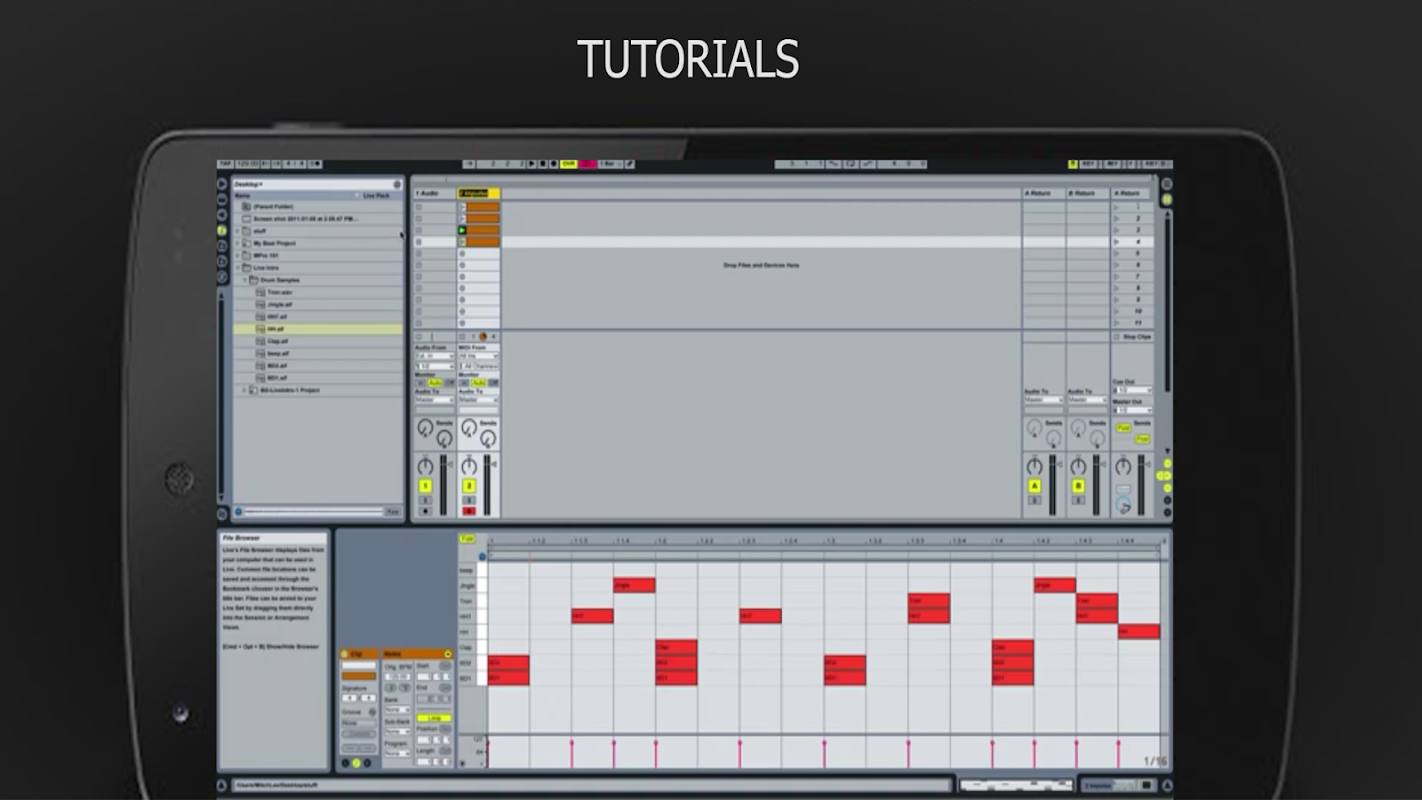Screen dimensions: 1422x800
Task: Click Stop Clips in Master track
Action: tap(1132, 337)
